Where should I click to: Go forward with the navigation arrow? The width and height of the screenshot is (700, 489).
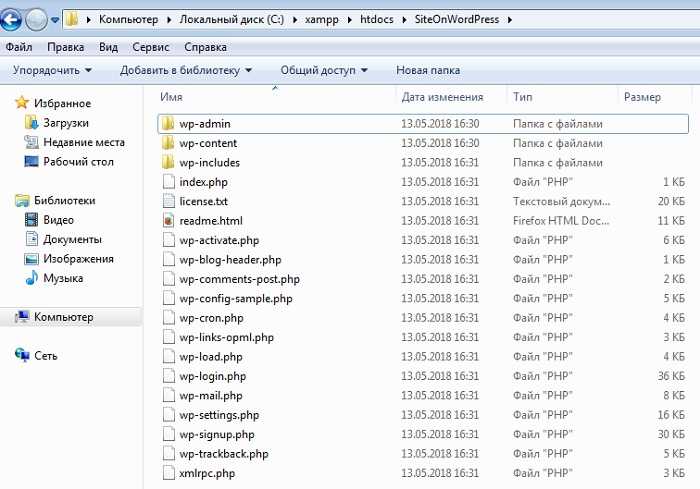[36, 20]
